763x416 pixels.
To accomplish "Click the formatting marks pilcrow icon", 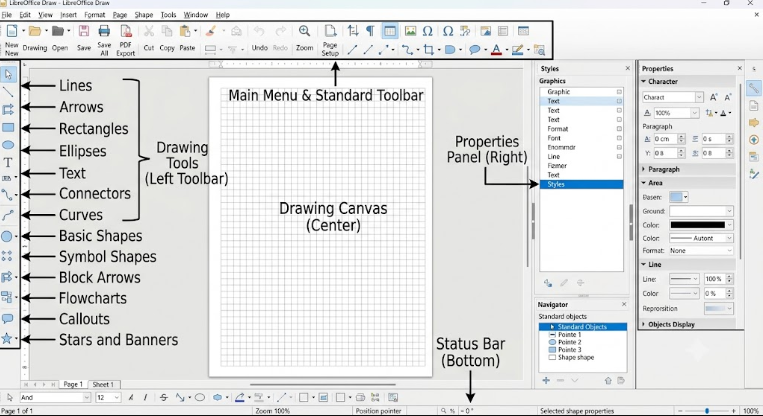I will coord(370,31).
